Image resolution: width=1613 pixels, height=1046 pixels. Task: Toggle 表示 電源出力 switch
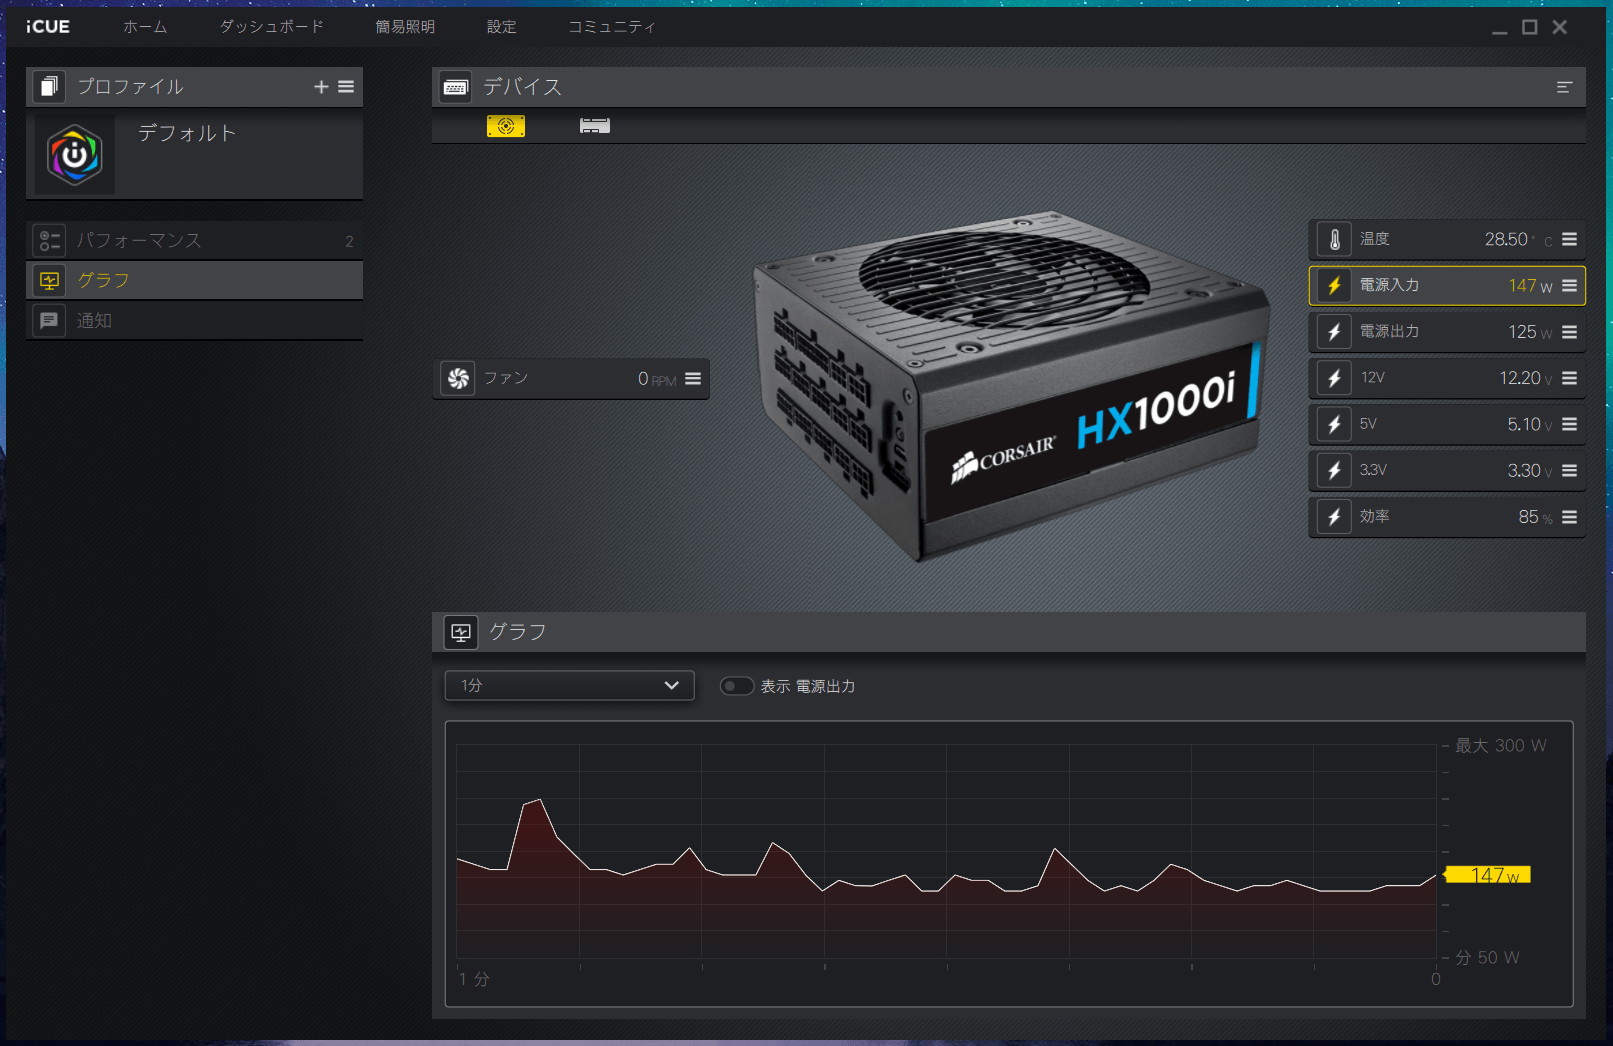pyautogui.click(x=737, y=686)
